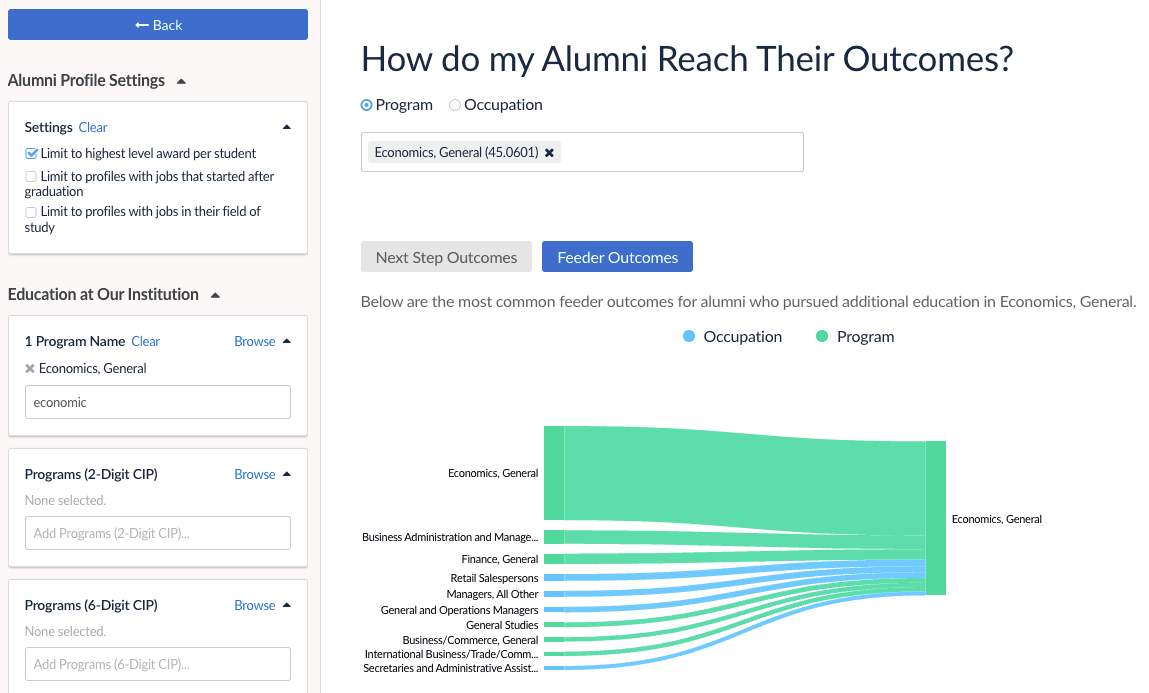Viewport: 1149px width, 693px height.
Task: Switch to Next Step Outcomes tab
Action: coord(446,257)
